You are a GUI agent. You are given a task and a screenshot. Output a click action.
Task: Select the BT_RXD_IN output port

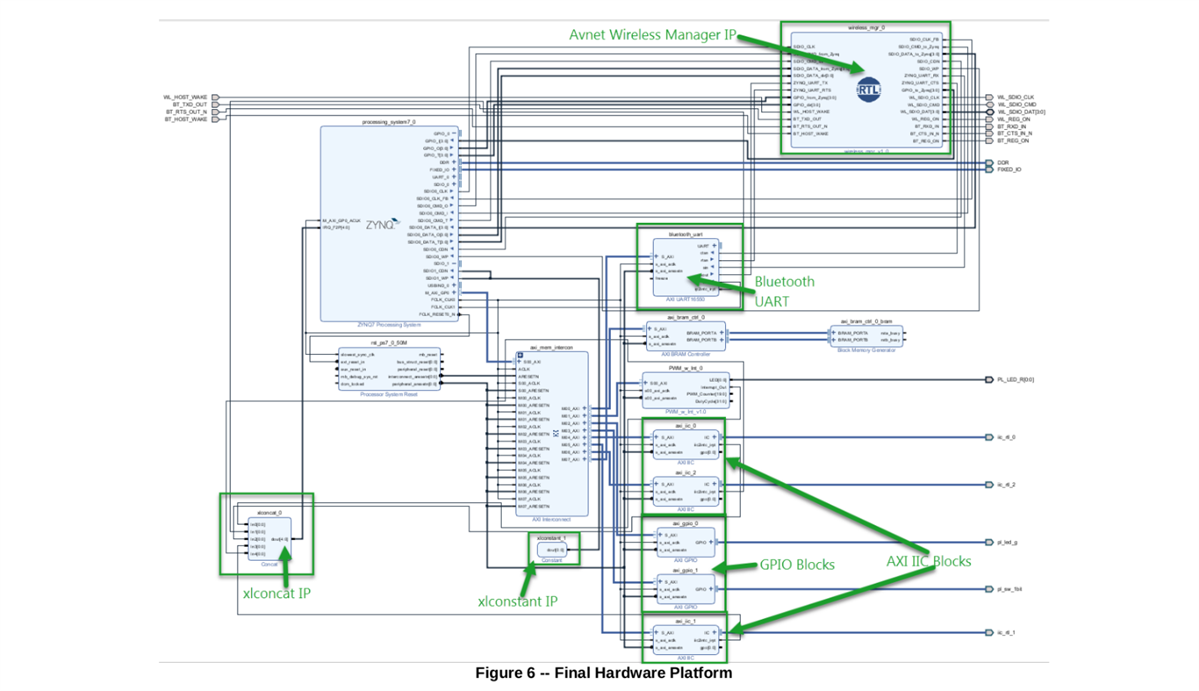[989, 126]
